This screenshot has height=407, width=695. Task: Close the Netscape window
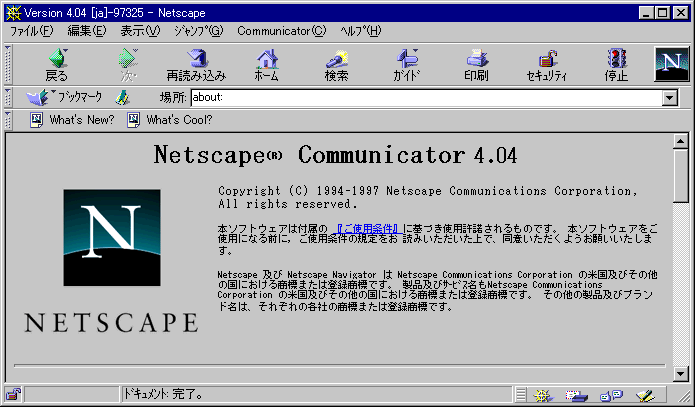[680, 13]
